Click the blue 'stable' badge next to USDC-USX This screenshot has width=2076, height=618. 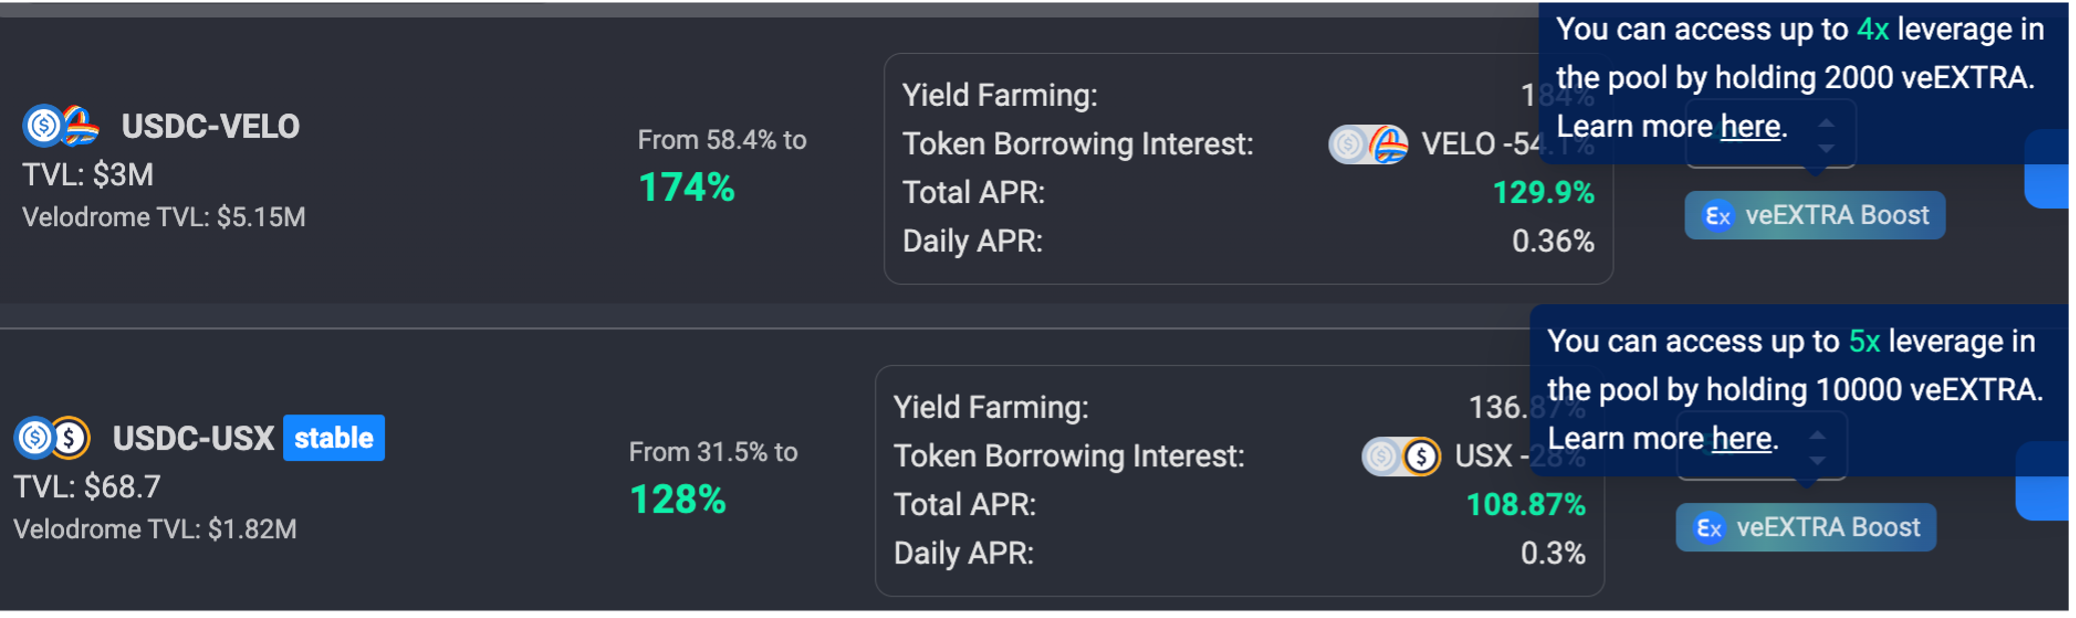click(333, 438)
